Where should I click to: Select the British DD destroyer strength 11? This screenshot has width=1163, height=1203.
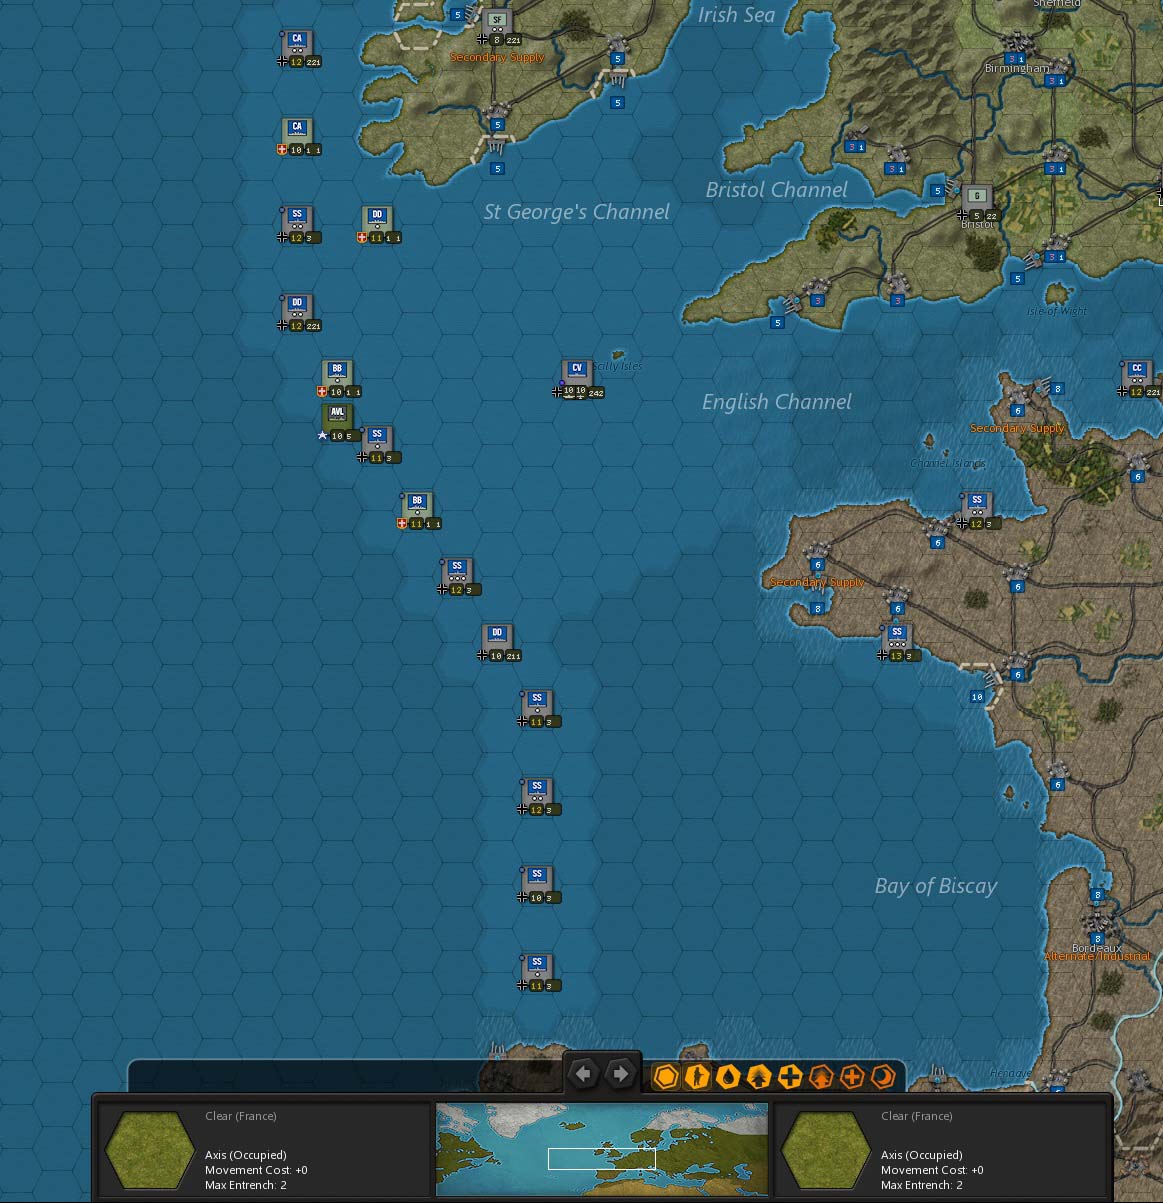[377, 222]
